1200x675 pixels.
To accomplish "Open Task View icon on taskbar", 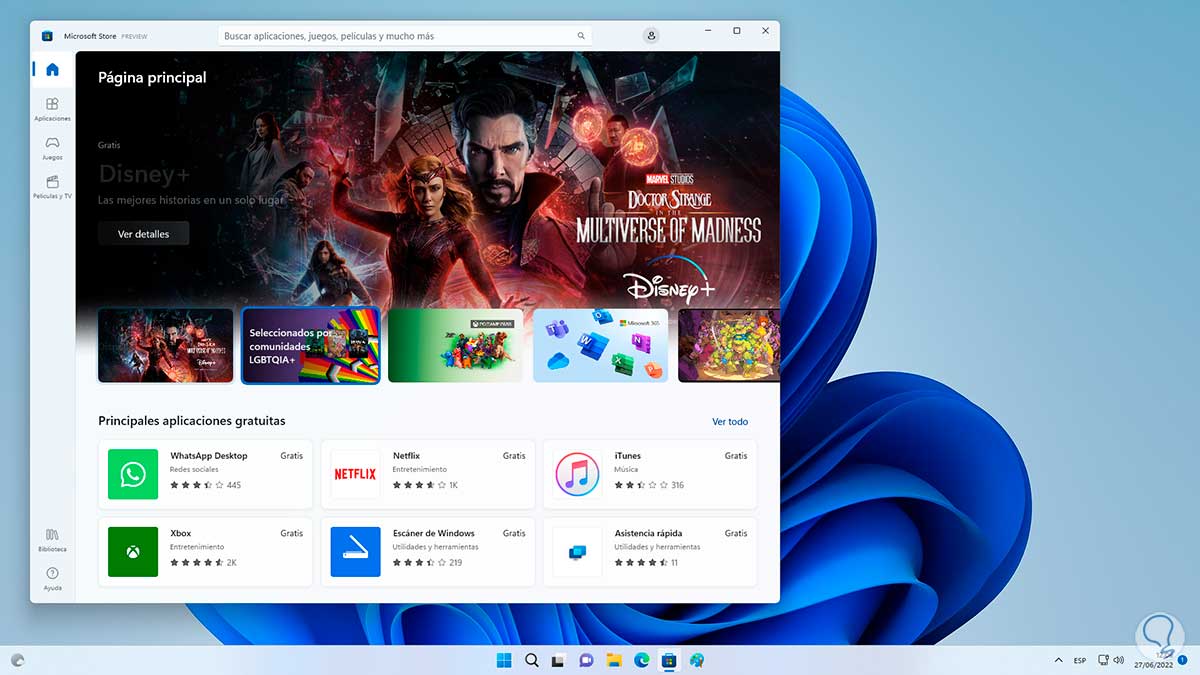I will 559,660.
